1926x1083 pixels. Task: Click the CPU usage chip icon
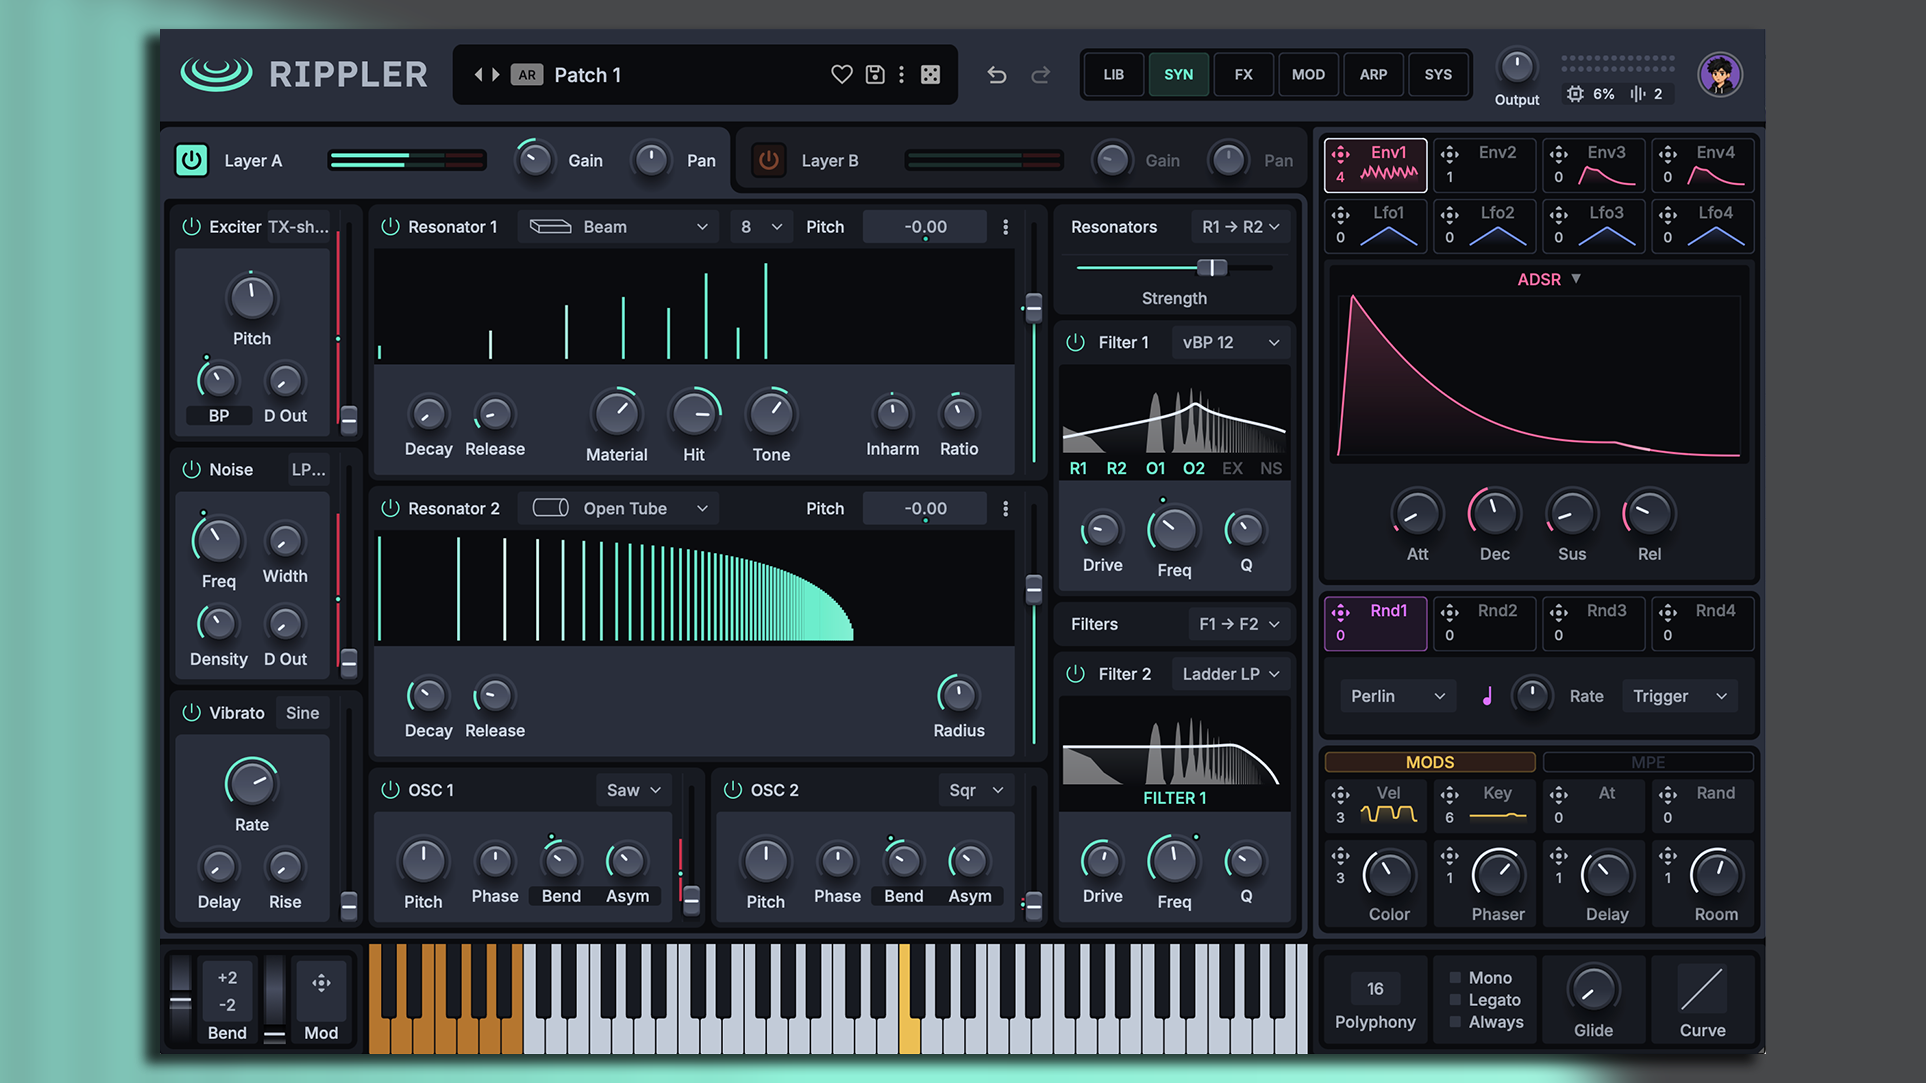pyautogui.click(x=1575, y=93)
